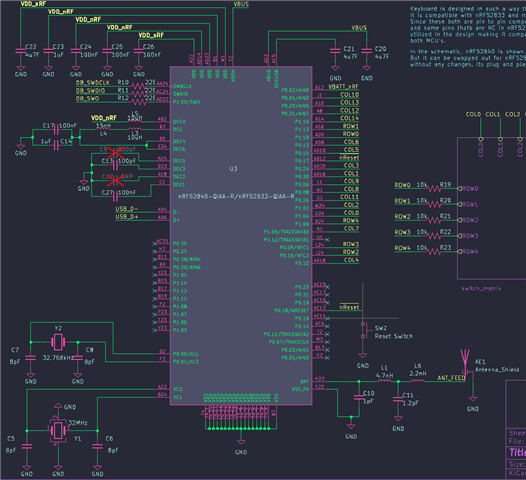This screenshot has width=526, height=480.
Task: Select the Y2 32.768kHz crystal symbol
Action: pos(58,342)
